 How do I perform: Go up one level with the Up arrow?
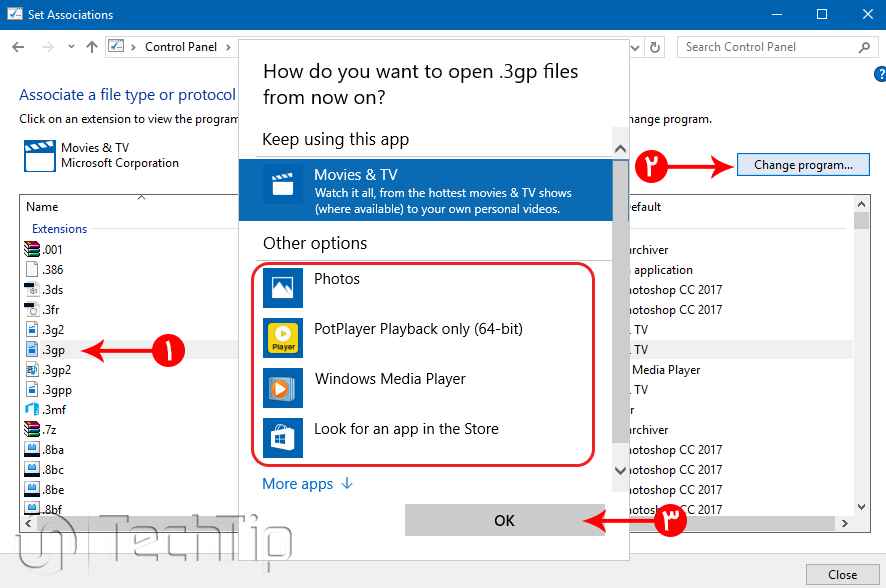coord(92,47)
